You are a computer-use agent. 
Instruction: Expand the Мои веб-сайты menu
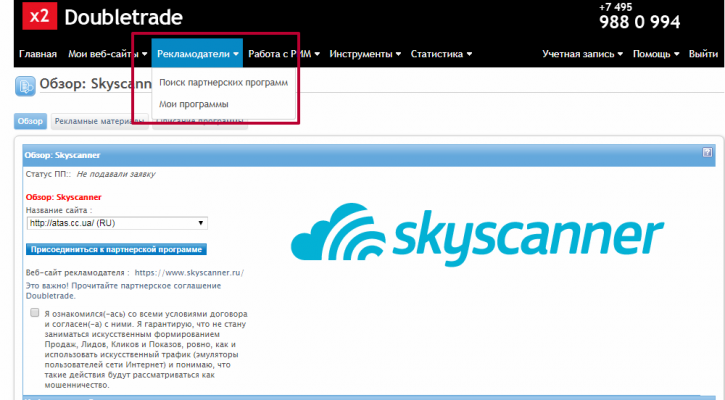[107, 54]
